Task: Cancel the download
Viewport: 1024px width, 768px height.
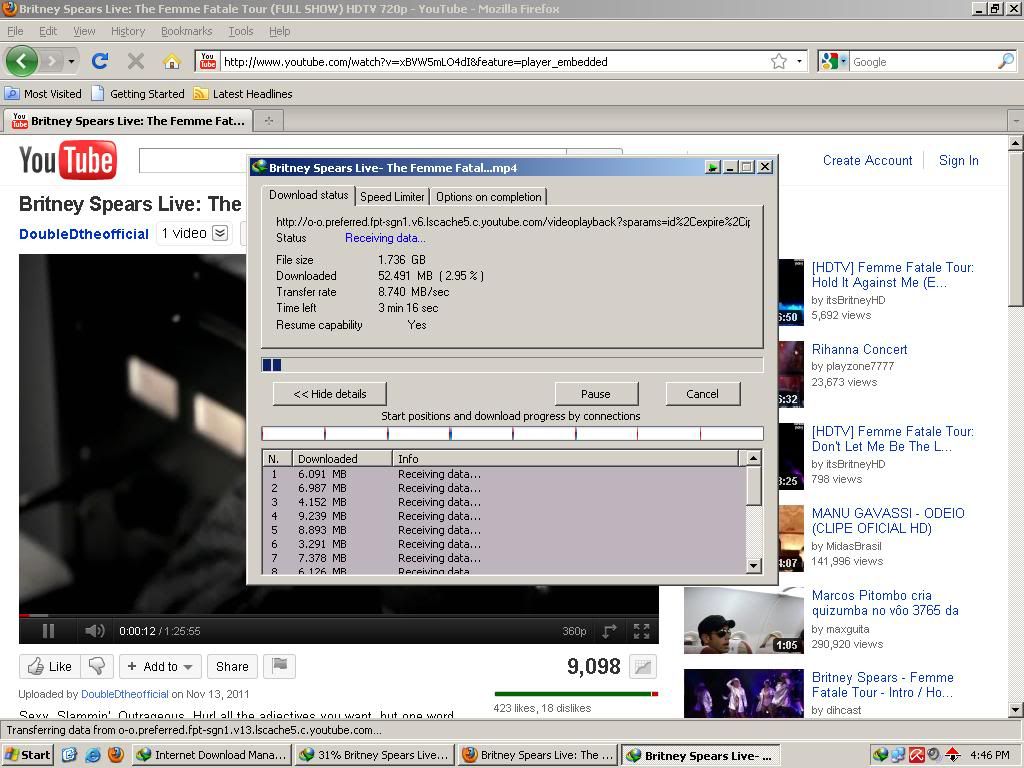Action: (702, 394)
